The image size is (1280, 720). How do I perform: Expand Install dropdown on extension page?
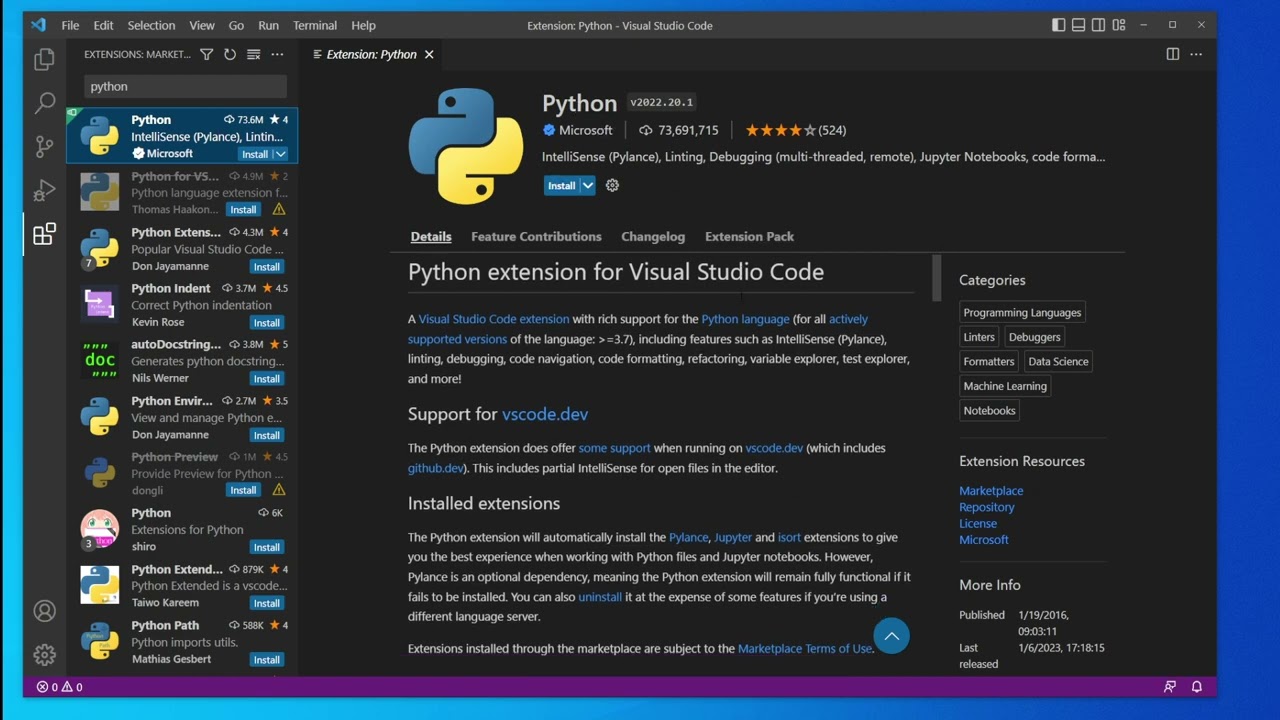pos(588,185)
